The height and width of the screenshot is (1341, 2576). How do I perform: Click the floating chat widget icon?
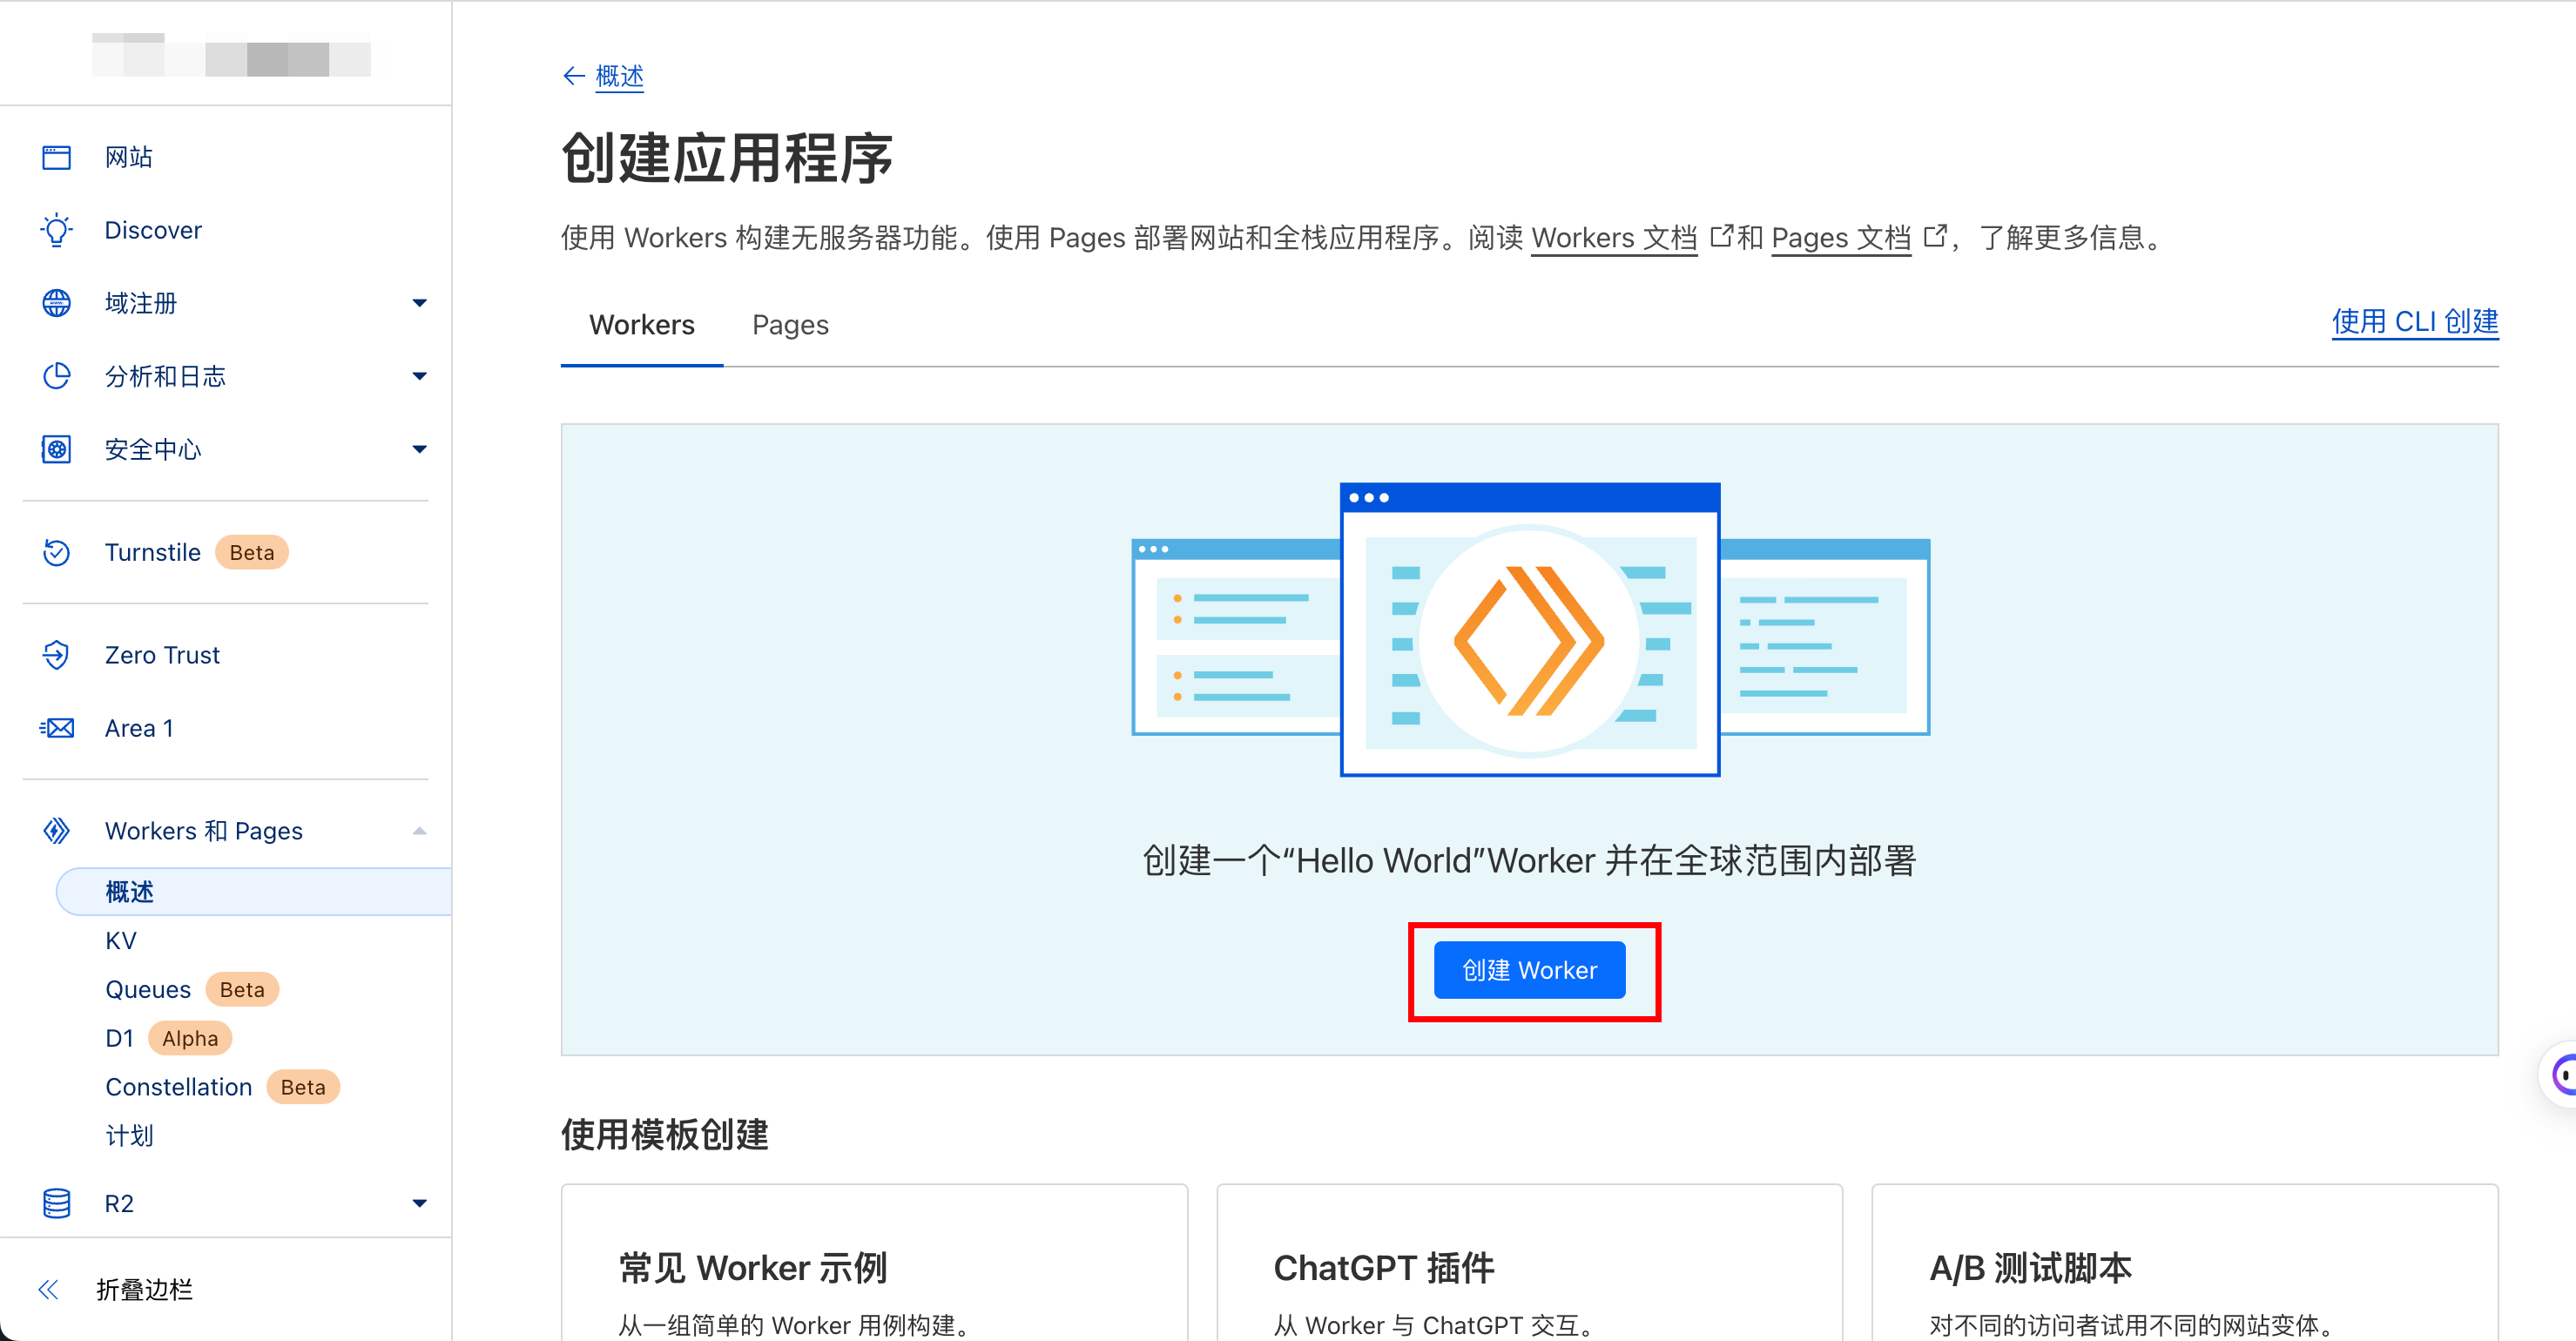(x=2561, y=1075)
